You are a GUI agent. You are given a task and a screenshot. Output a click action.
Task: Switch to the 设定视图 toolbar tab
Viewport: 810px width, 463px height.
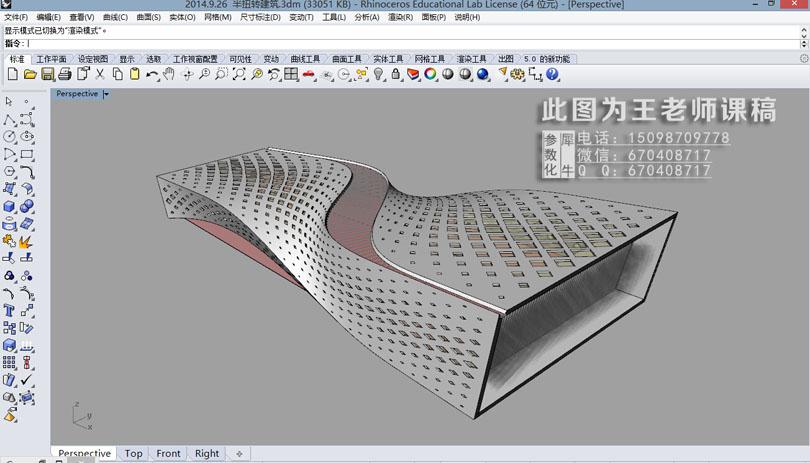click(93, 59)
